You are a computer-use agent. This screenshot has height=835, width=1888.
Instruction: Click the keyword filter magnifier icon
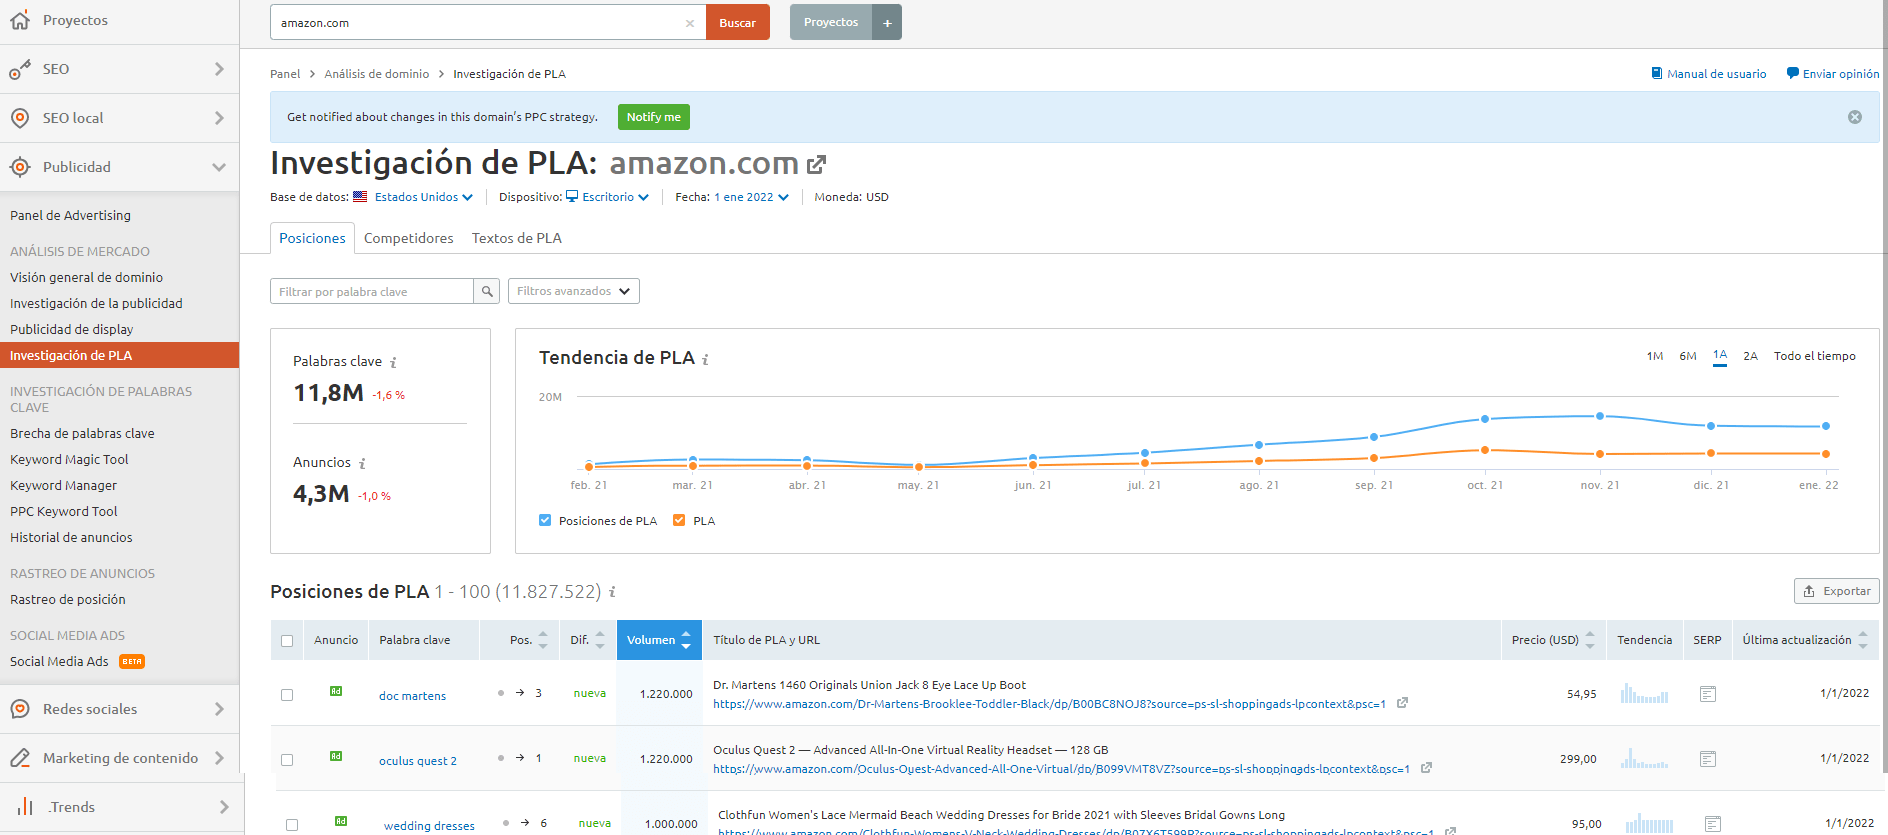pos(487,291)
